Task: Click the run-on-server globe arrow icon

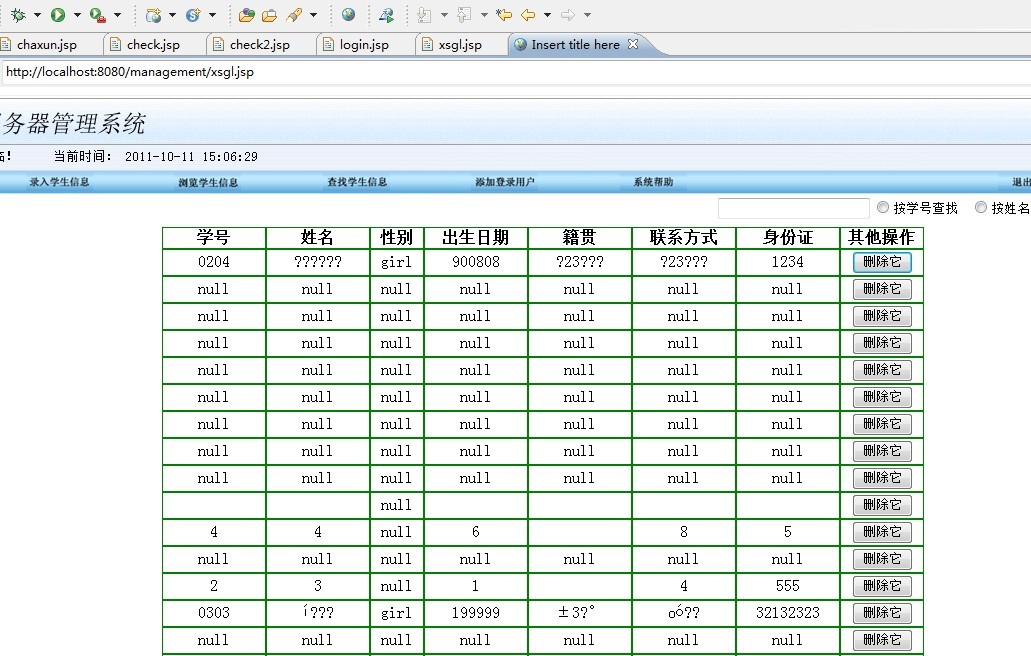Action: 387,14
